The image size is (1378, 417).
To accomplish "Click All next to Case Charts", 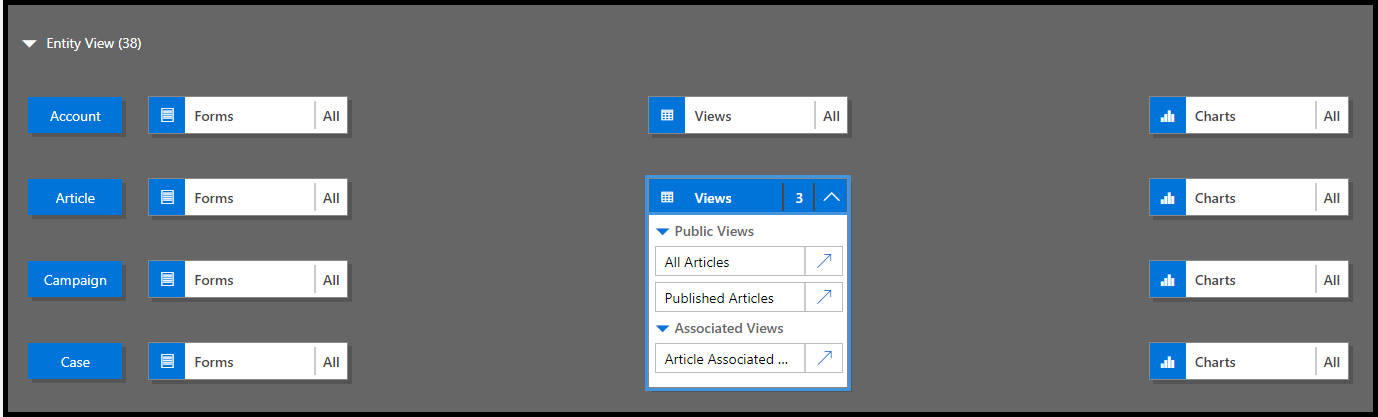I will coord(1332,362).
